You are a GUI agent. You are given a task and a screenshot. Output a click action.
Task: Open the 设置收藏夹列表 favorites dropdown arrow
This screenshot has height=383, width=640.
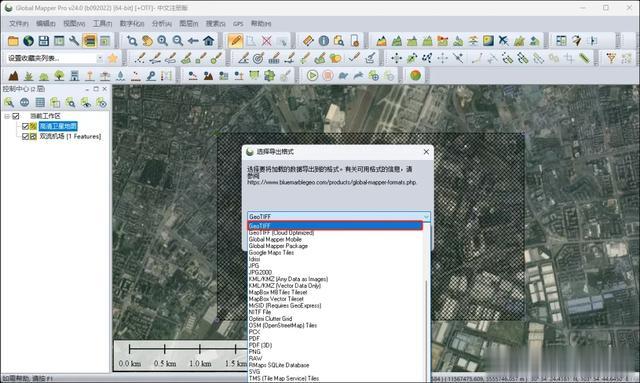coord(100,58)
